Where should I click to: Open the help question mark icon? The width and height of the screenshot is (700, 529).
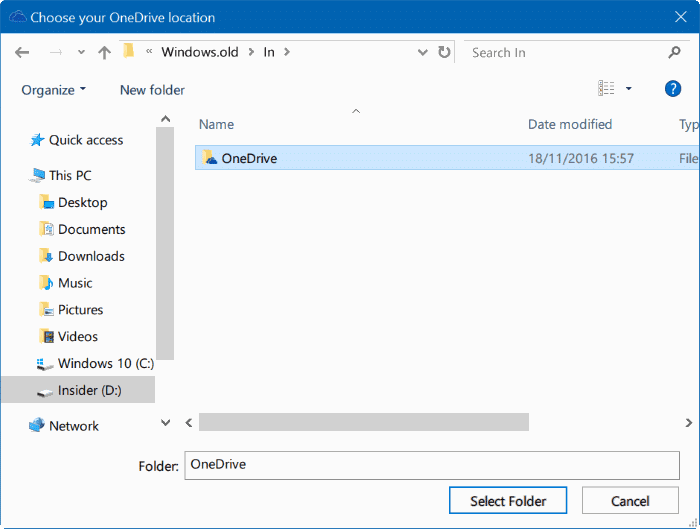click(x=673, y=89)
